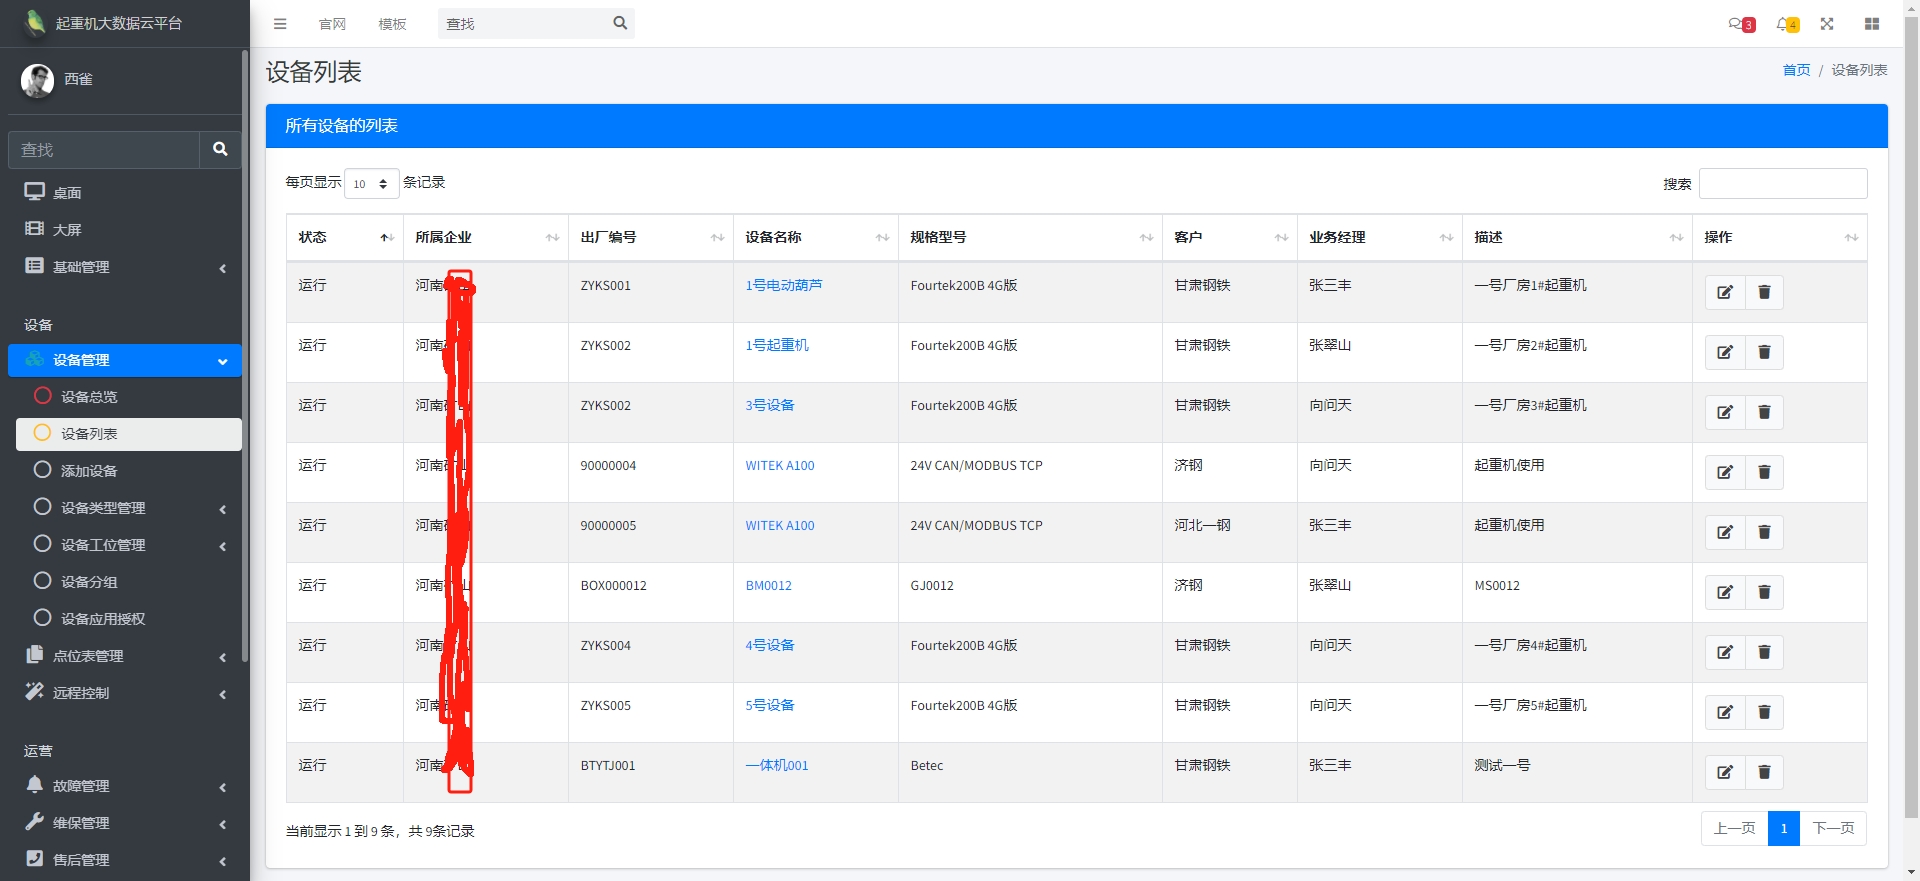Click the sidebar search magnifier button
1920x881 pixels.
pyautogui.click(x=220, y=149)
